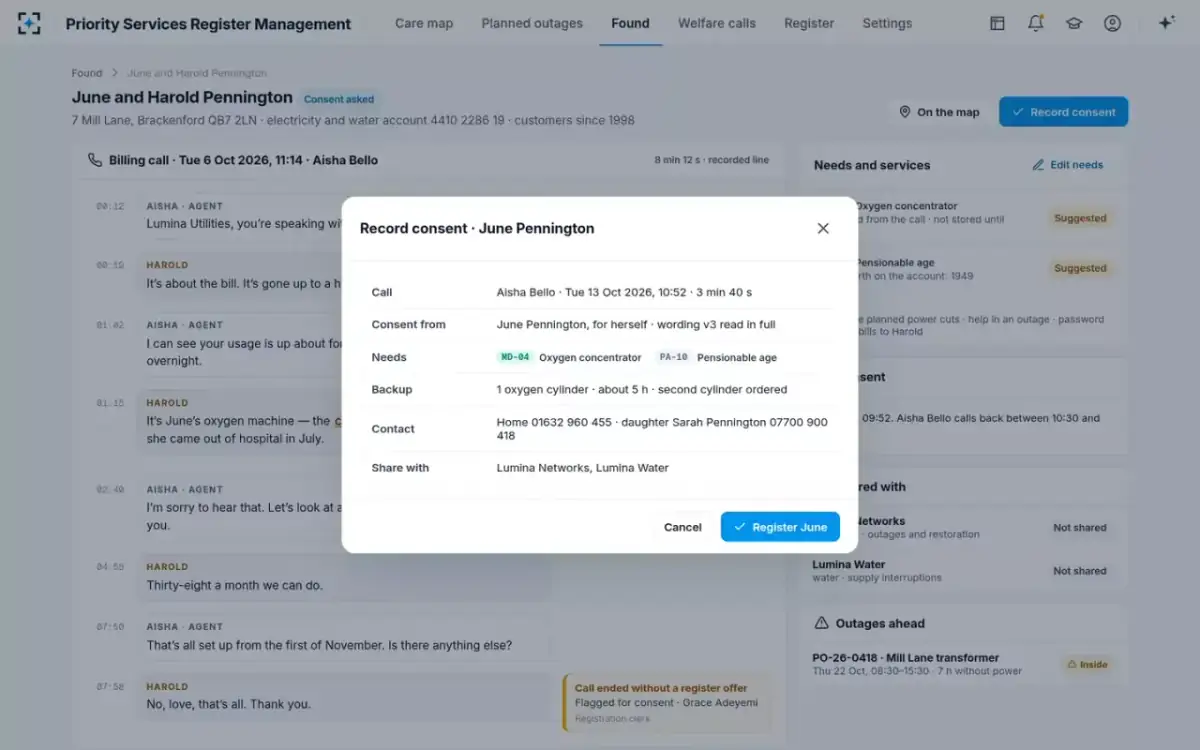Click the Backup value about oxygen cylinder
This screenshot has height=750, width=1200.
pyautogui.click(x=642, y=389)
